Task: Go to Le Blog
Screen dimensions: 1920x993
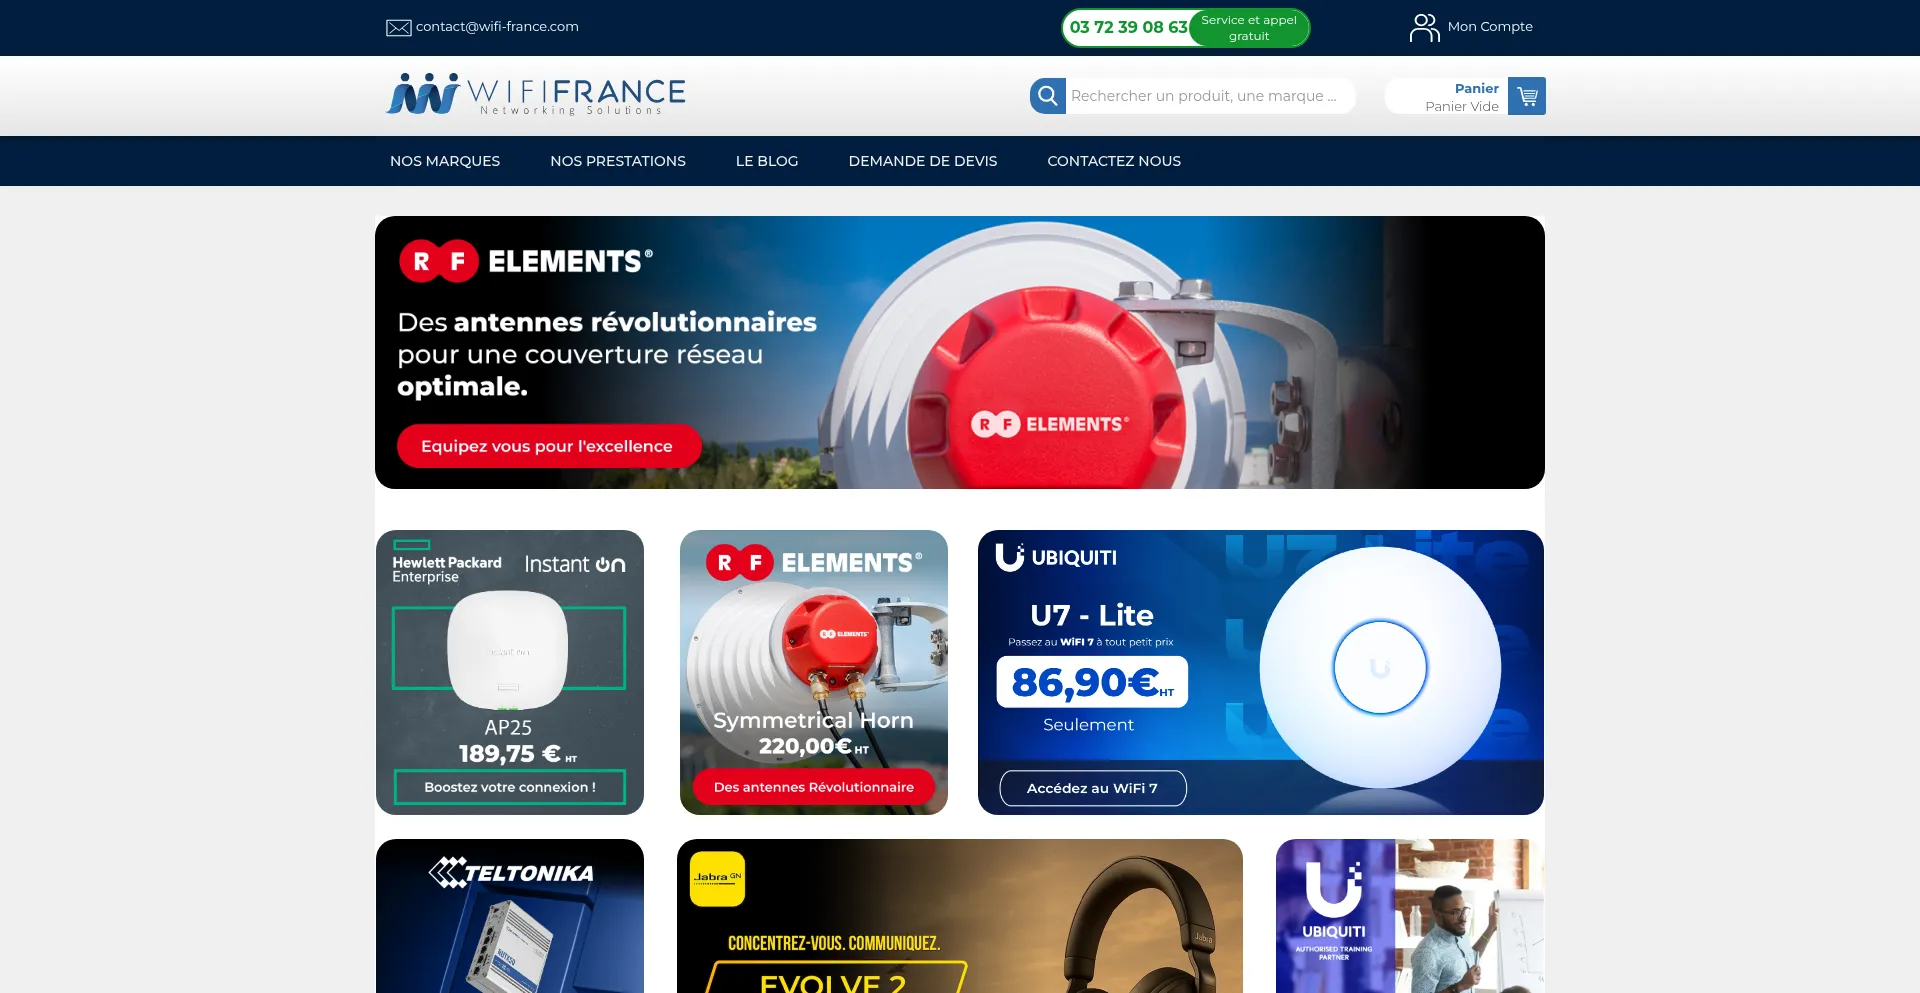Action: [x=767, y=161]
